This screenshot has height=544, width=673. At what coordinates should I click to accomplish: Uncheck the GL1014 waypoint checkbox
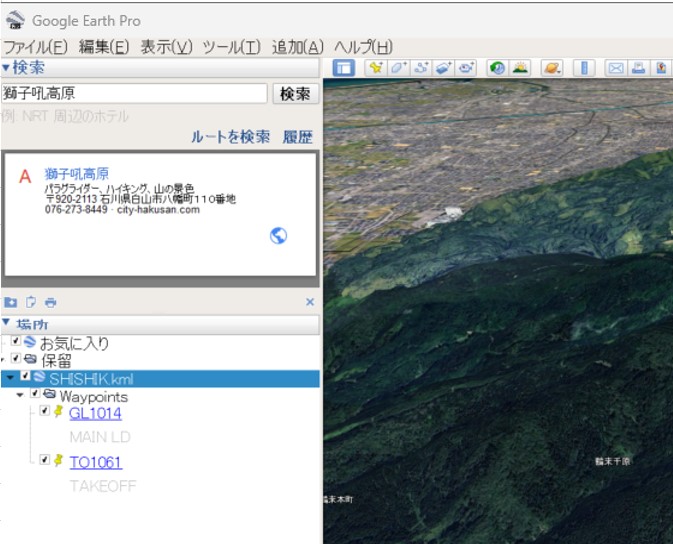(45, 411)
